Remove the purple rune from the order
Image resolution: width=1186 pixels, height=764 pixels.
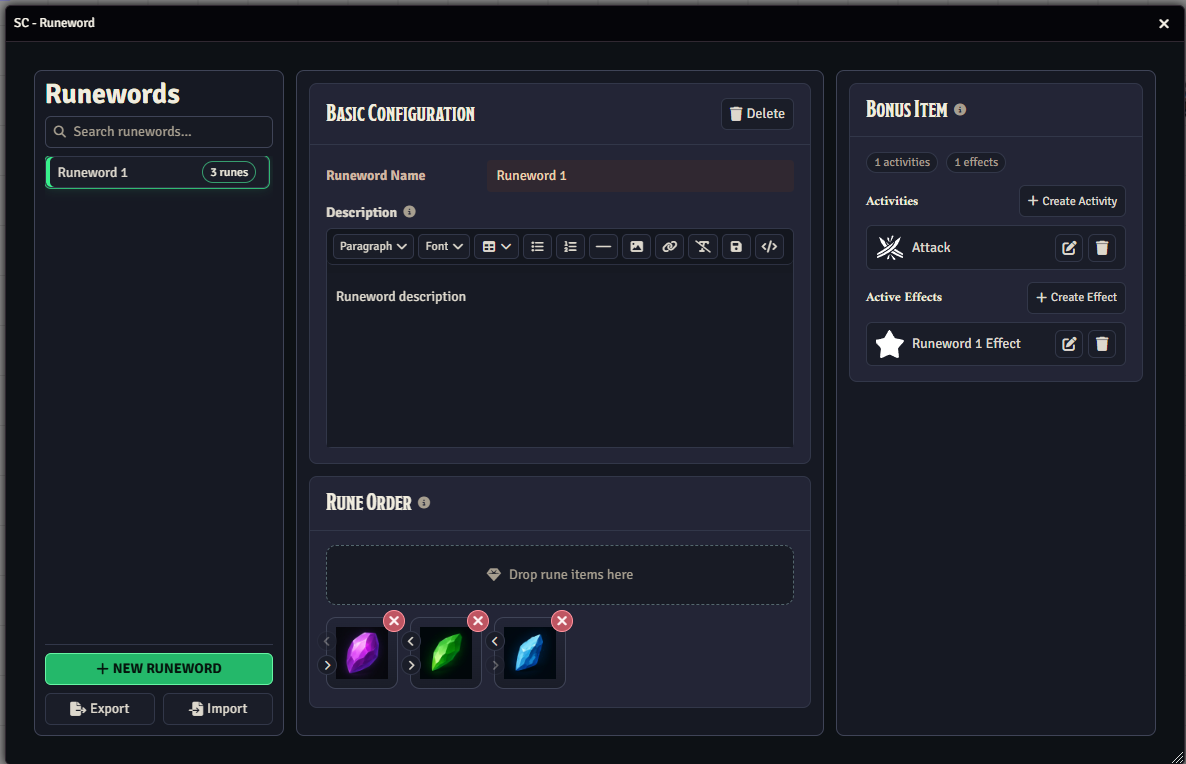(x=394, y=621)
